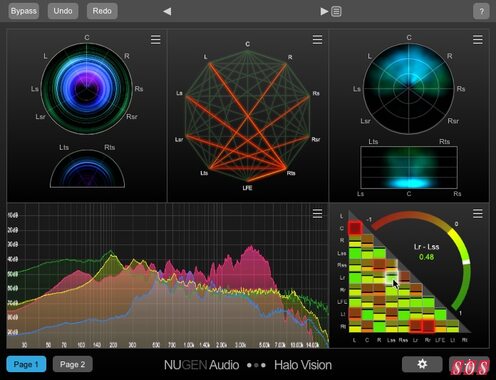
Task: Click the Redo button
Action: (x=102, y=11)
